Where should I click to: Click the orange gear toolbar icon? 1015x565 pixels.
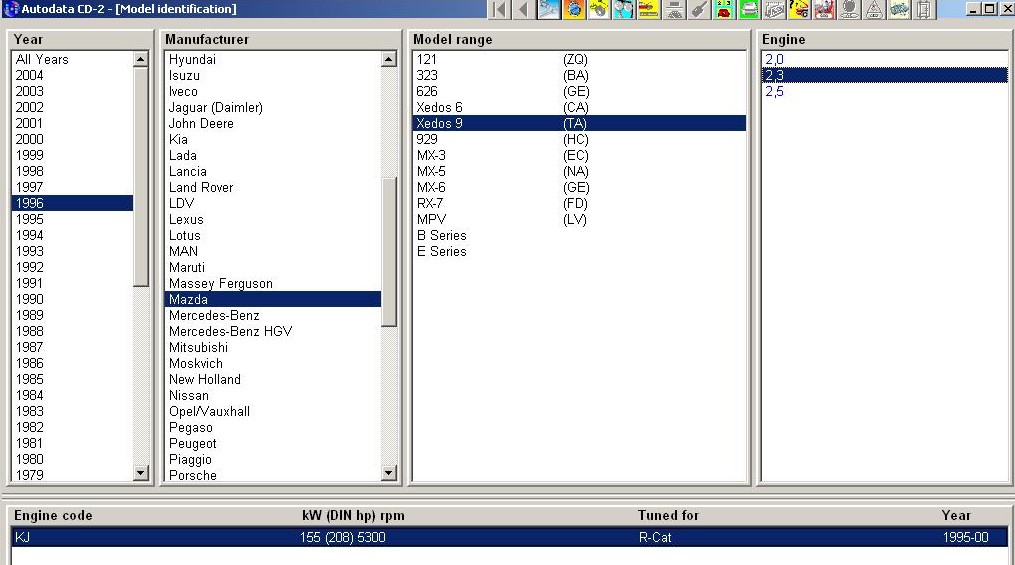tap(574, 9)
